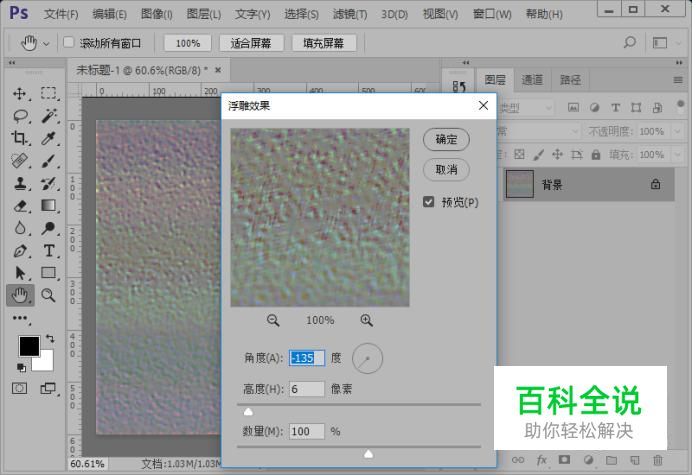Screen dimensions: 692x475
Task: Click 取消 button in emboss dialog
Action: (x=446, y=170)
